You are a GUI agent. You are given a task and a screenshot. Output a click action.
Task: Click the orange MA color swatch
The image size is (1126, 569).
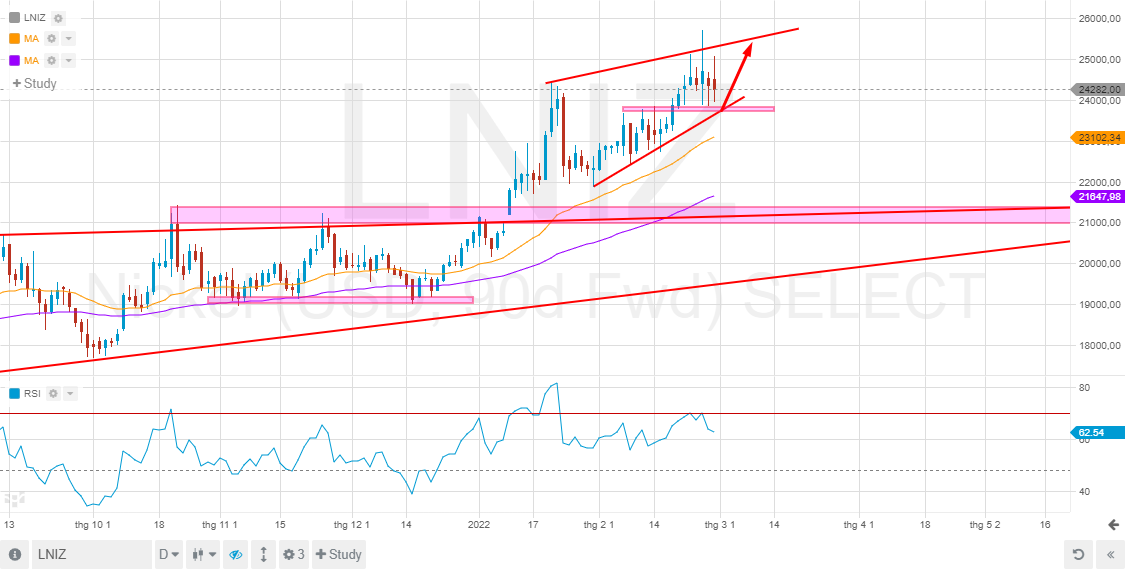click(x=14, y=39)
